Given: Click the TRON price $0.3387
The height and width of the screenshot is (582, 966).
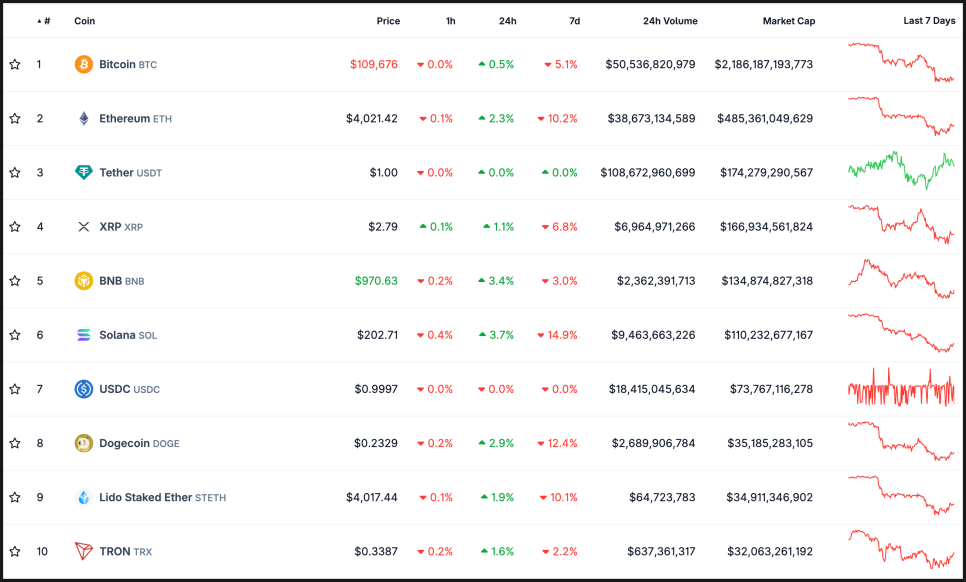Looking at the screenshot, I should [x=376, y=551].
